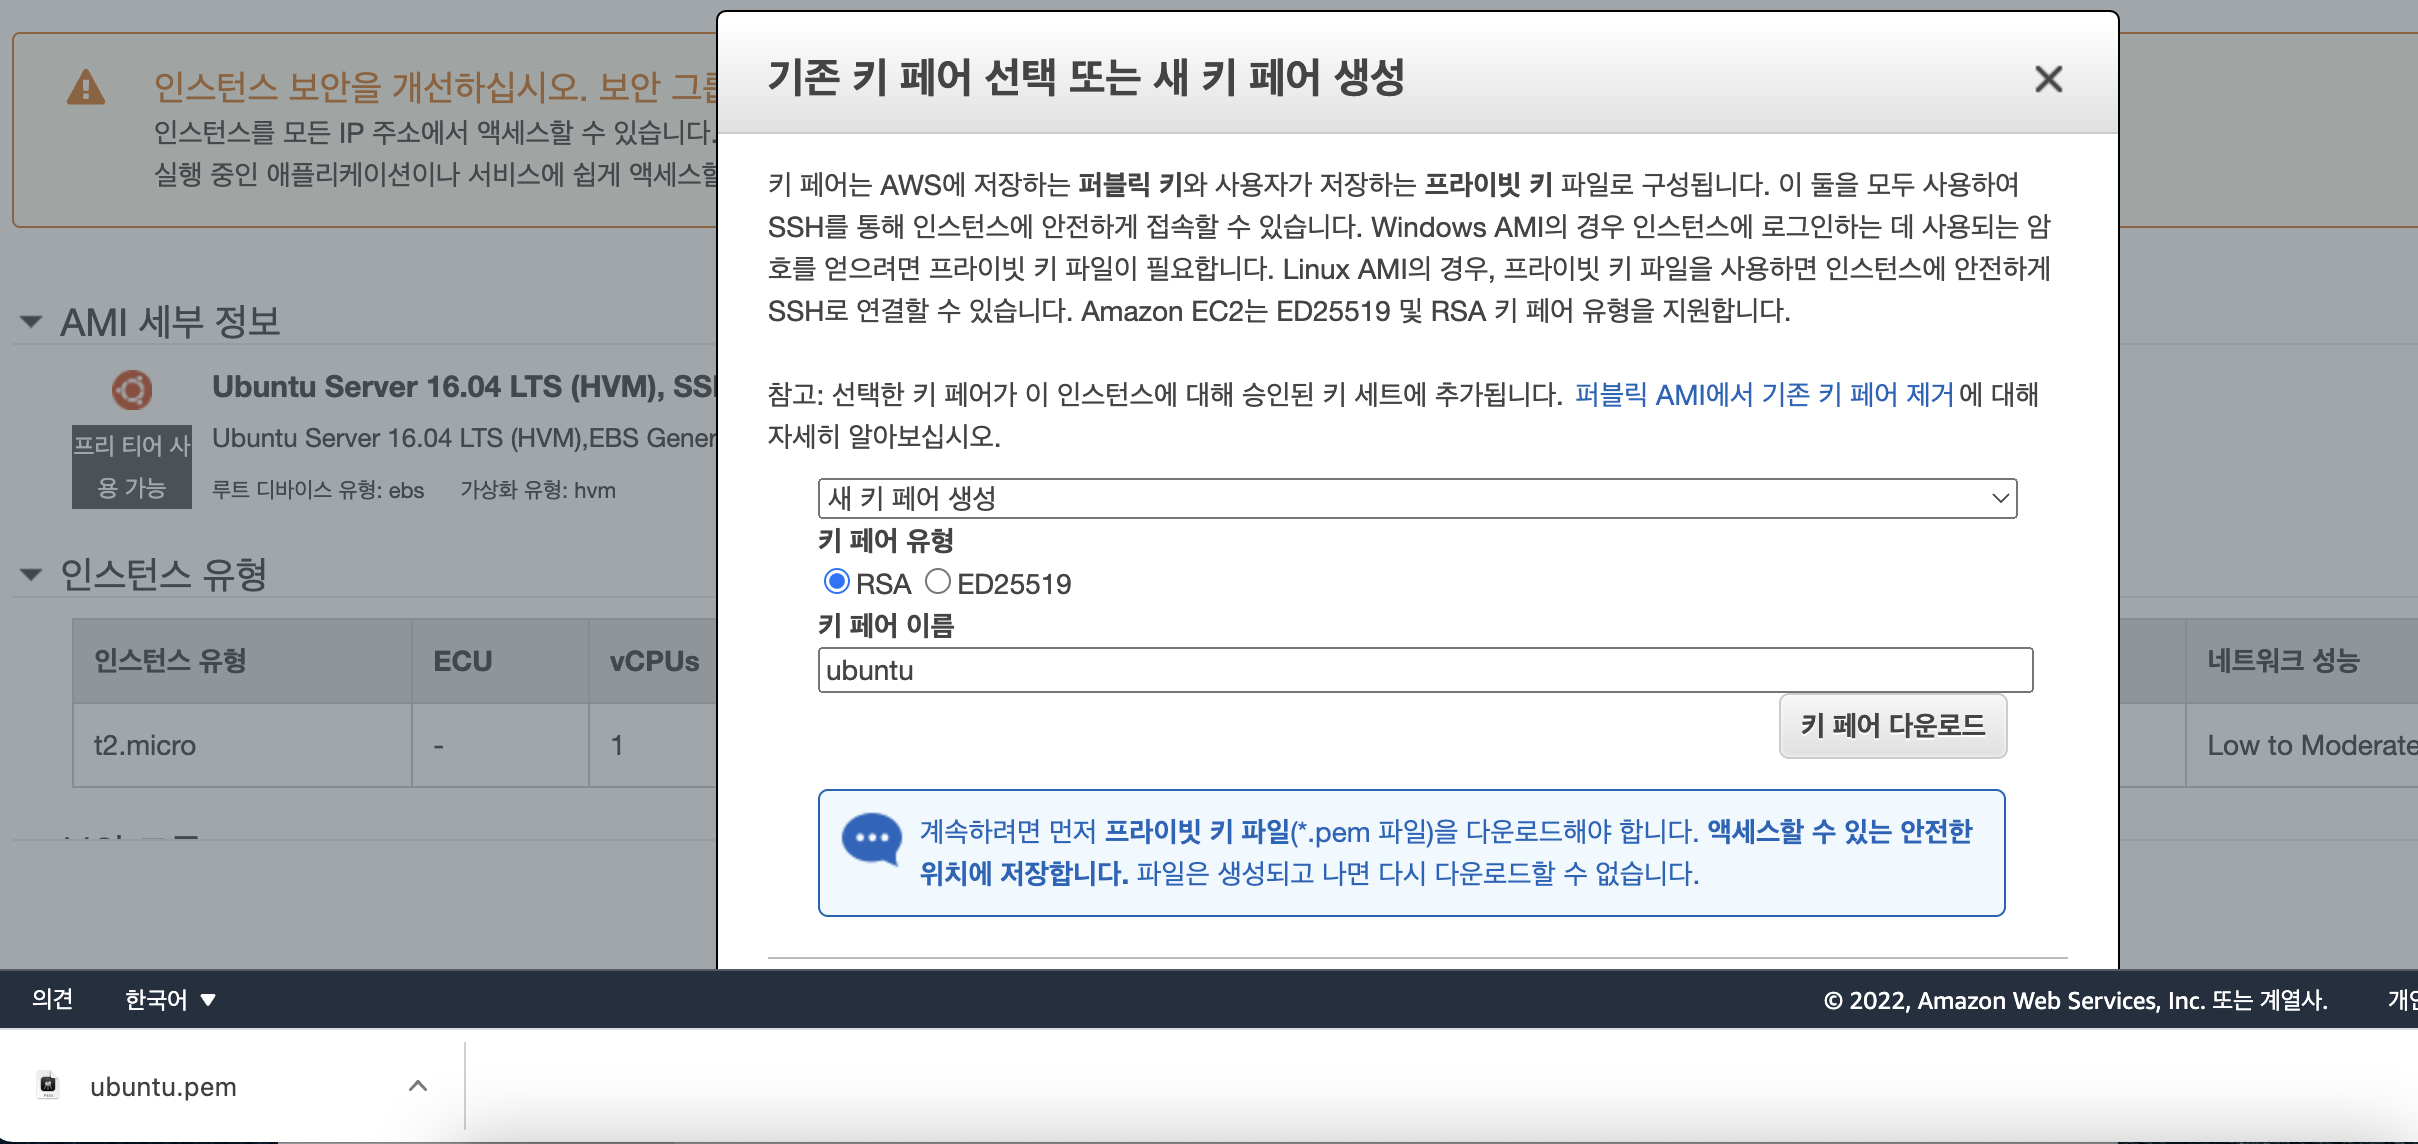Click the 프리 티어 사용 가능 badge
The image size is (2418, 1144).
132,467
